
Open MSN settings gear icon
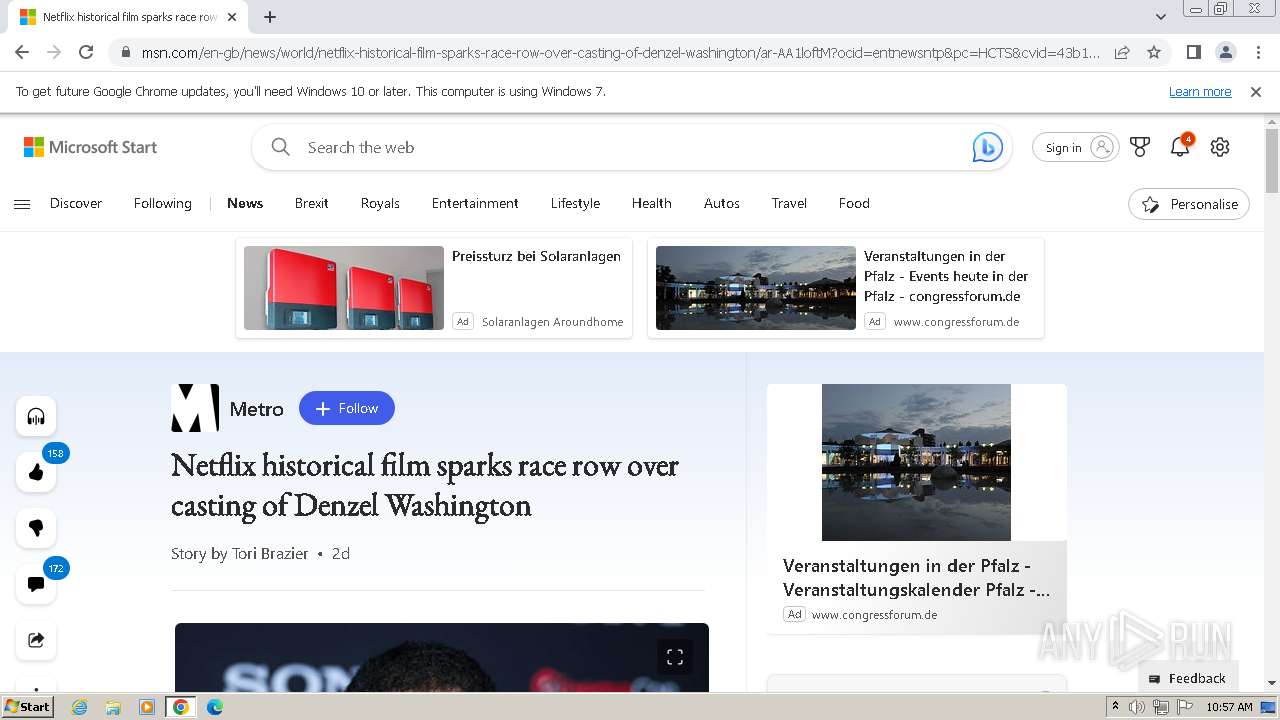tap(1220, 147)
